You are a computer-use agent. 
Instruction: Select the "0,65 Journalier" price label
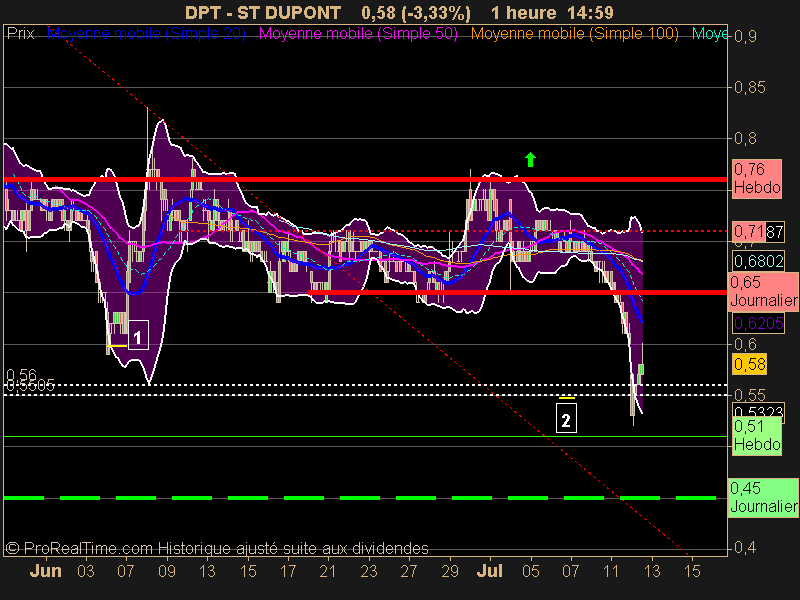click(x=763, y=291)
